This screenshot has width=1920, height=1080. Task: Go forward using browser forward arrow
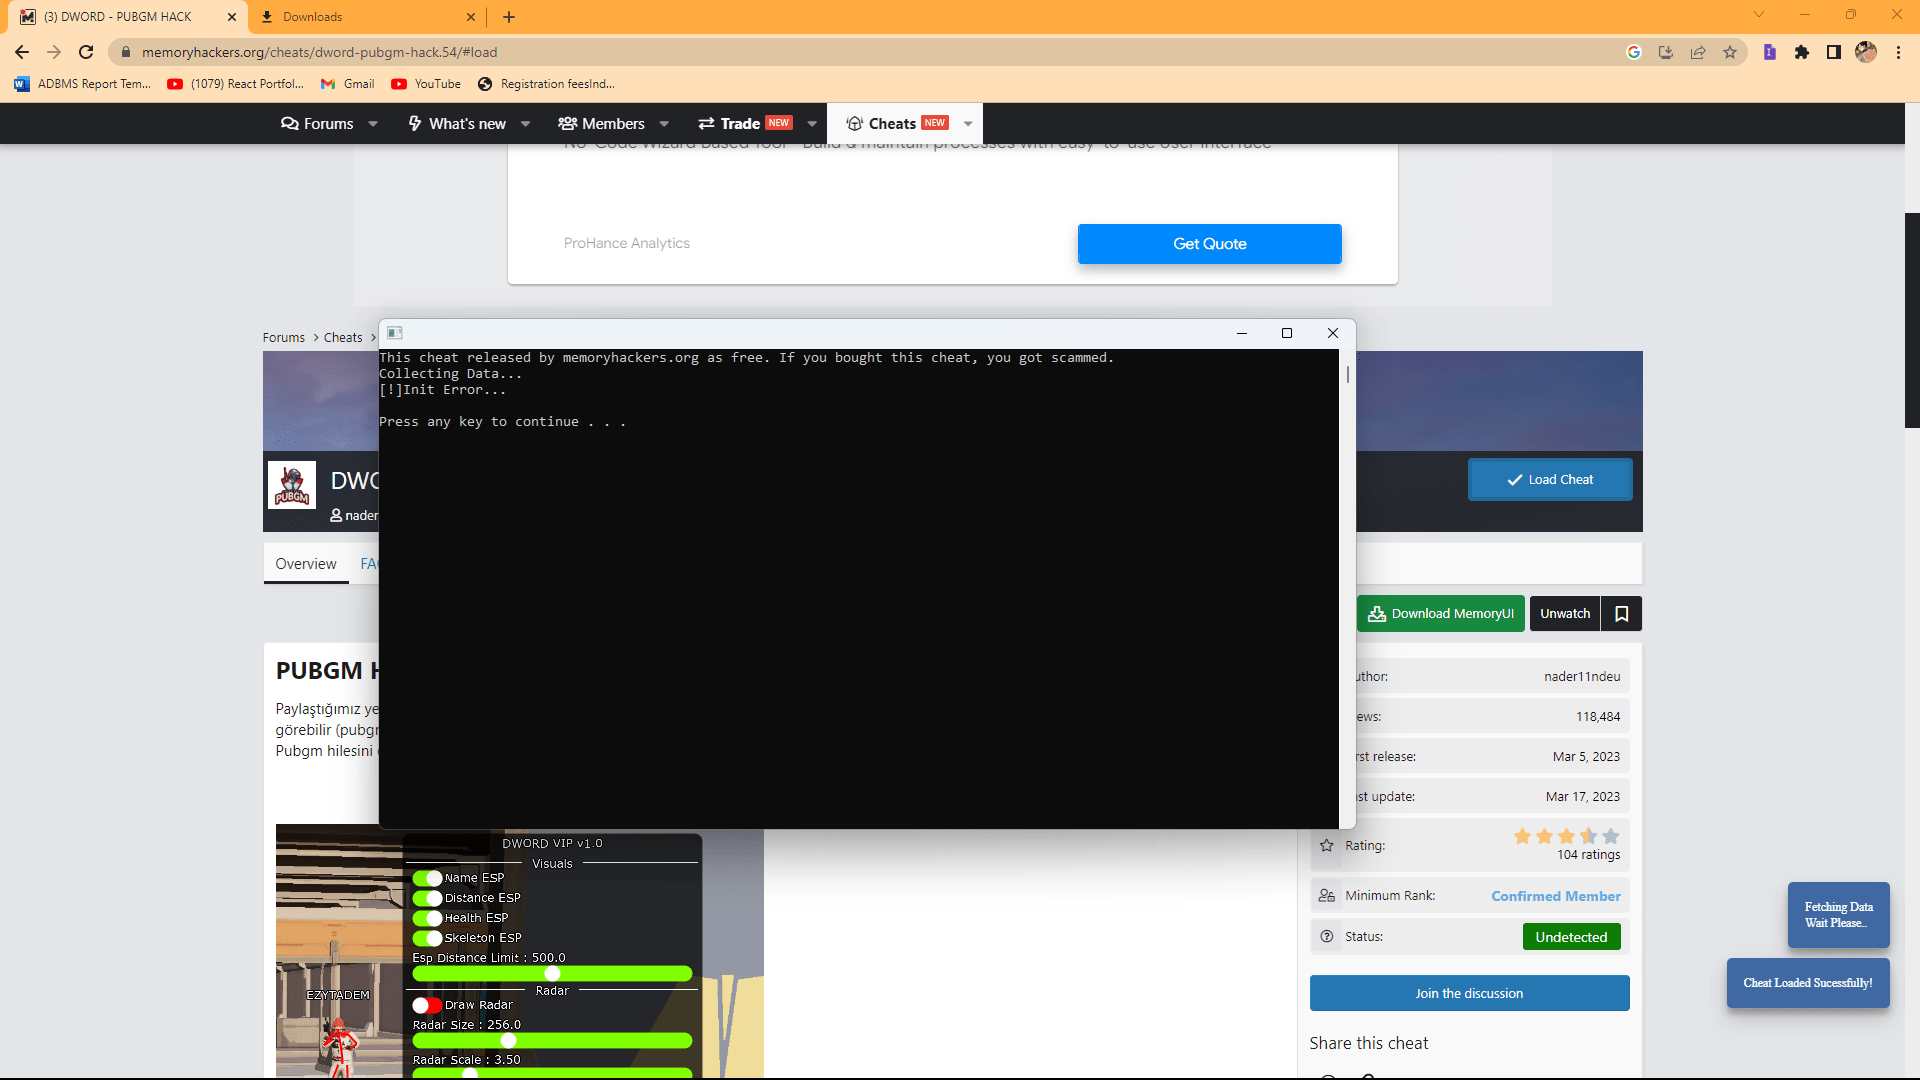(54, 52)
